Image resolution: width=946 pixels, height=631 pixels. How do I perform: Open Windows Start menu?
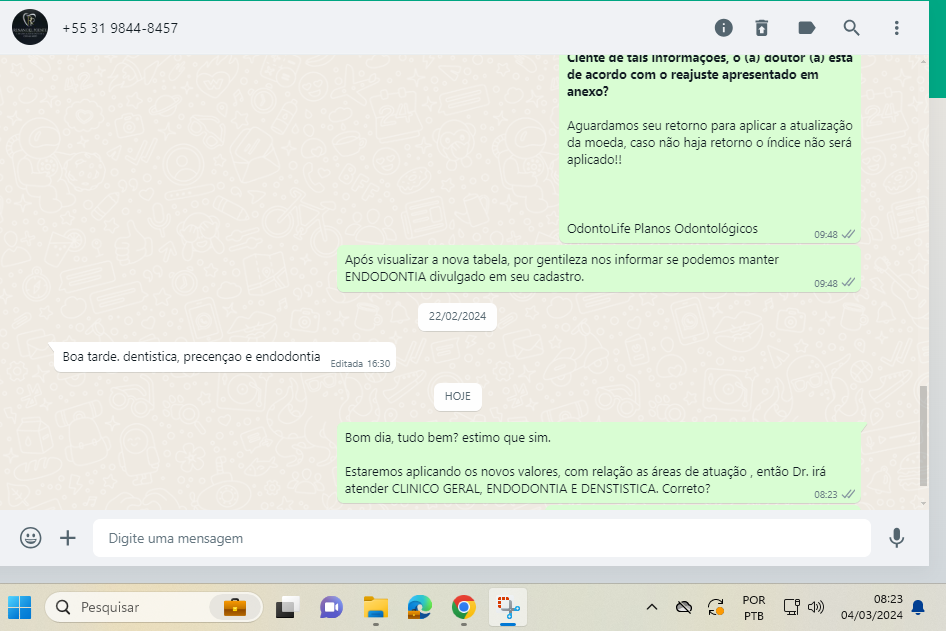(x=19, y=607)
